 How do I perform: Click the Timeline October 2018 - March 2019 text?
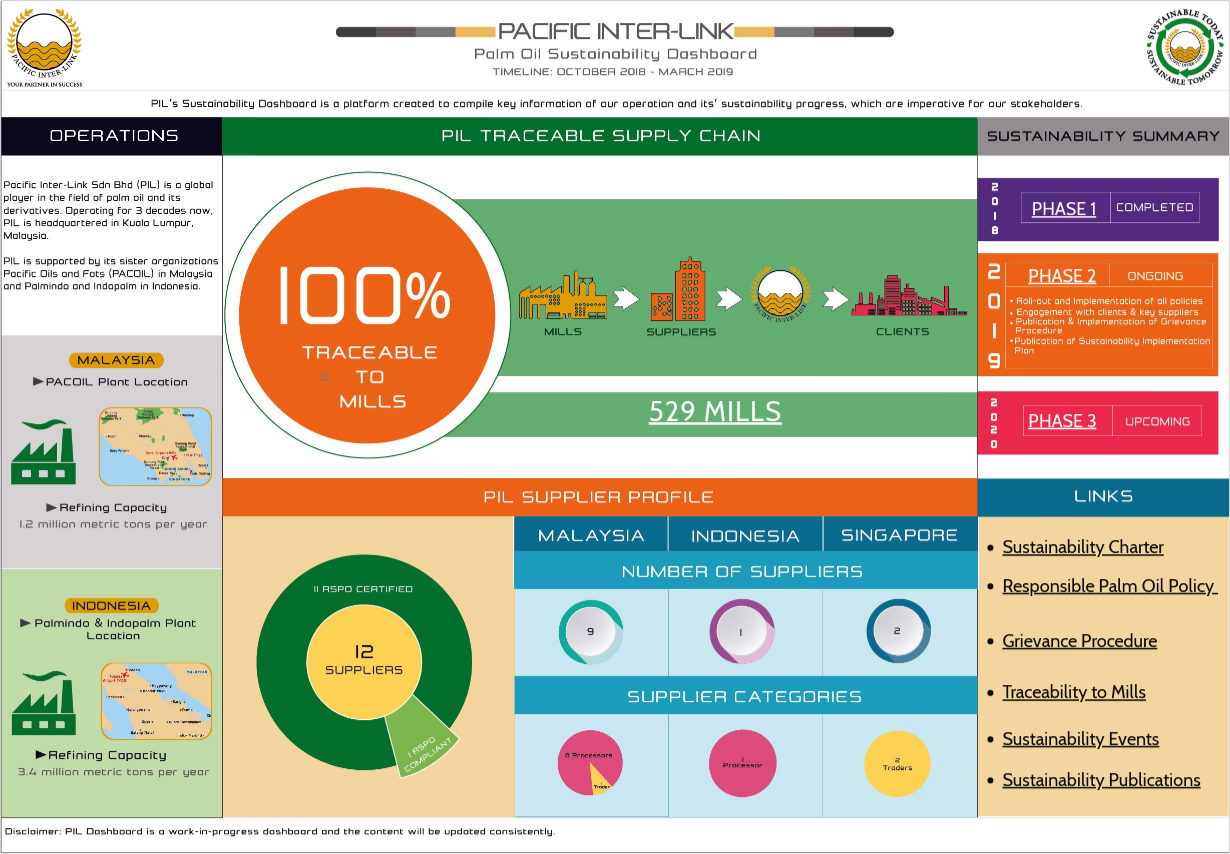613,72
